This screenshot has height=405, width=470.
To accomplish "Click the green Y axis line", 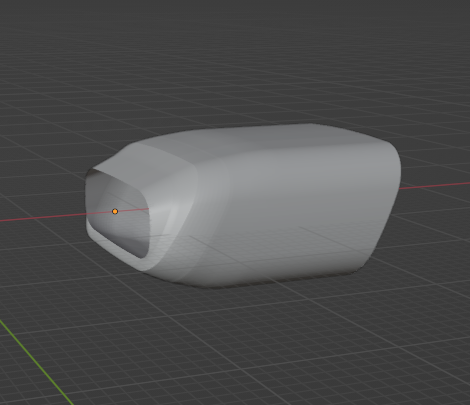I will coord(37,362).
